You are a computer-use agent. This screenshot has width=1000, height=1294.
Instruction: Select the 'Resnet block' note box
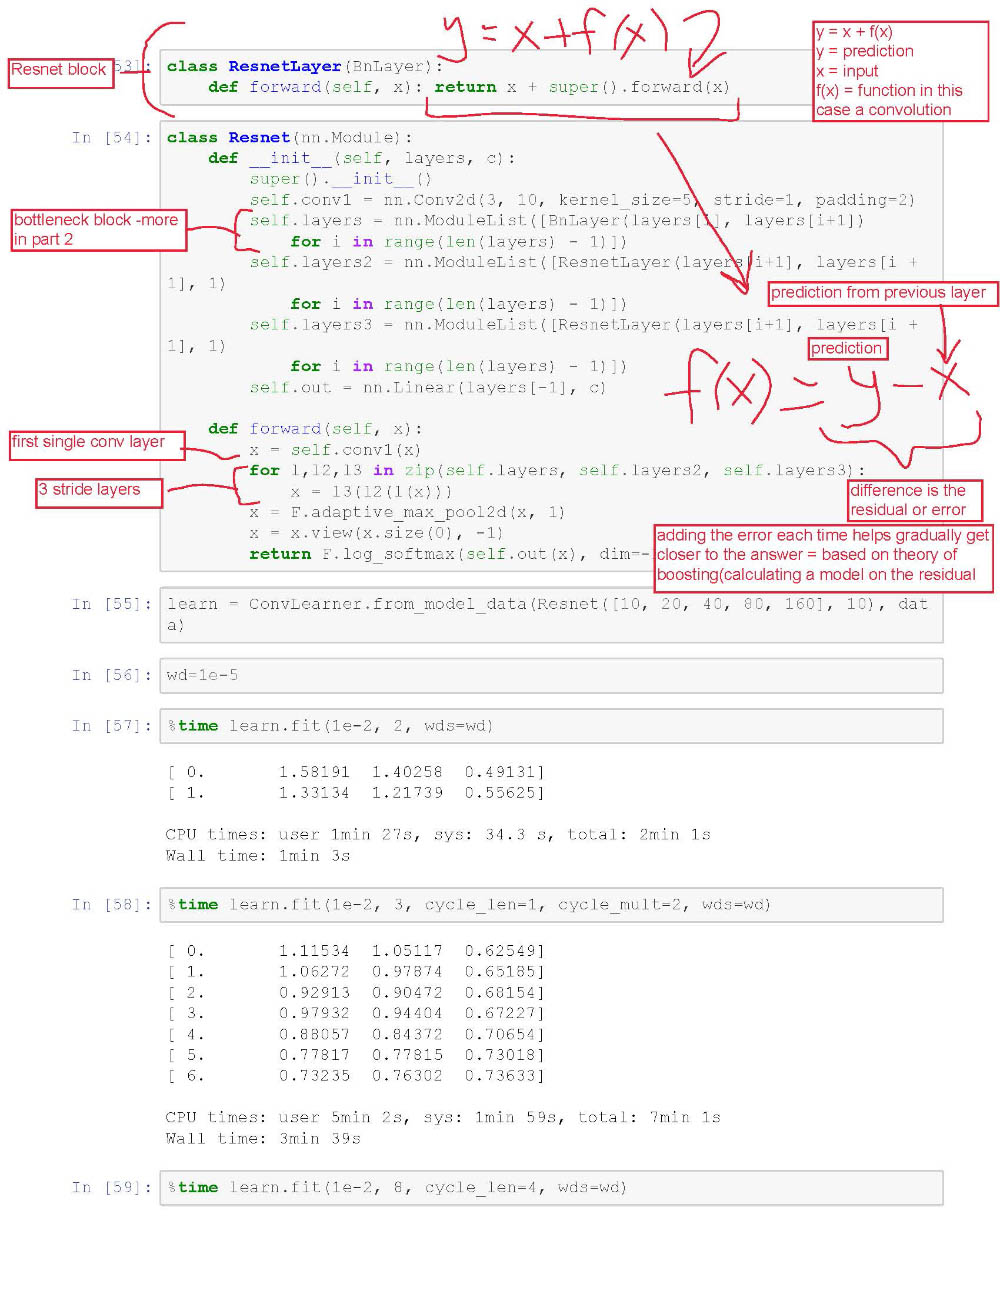click(61, 73)
